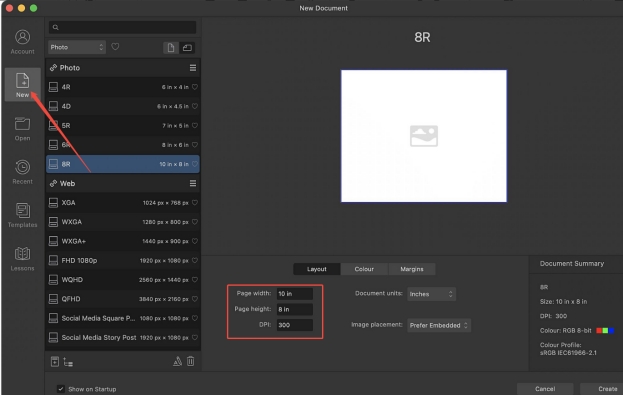Switch to the Colour tab
624x395 pixels.
[364, 269]
